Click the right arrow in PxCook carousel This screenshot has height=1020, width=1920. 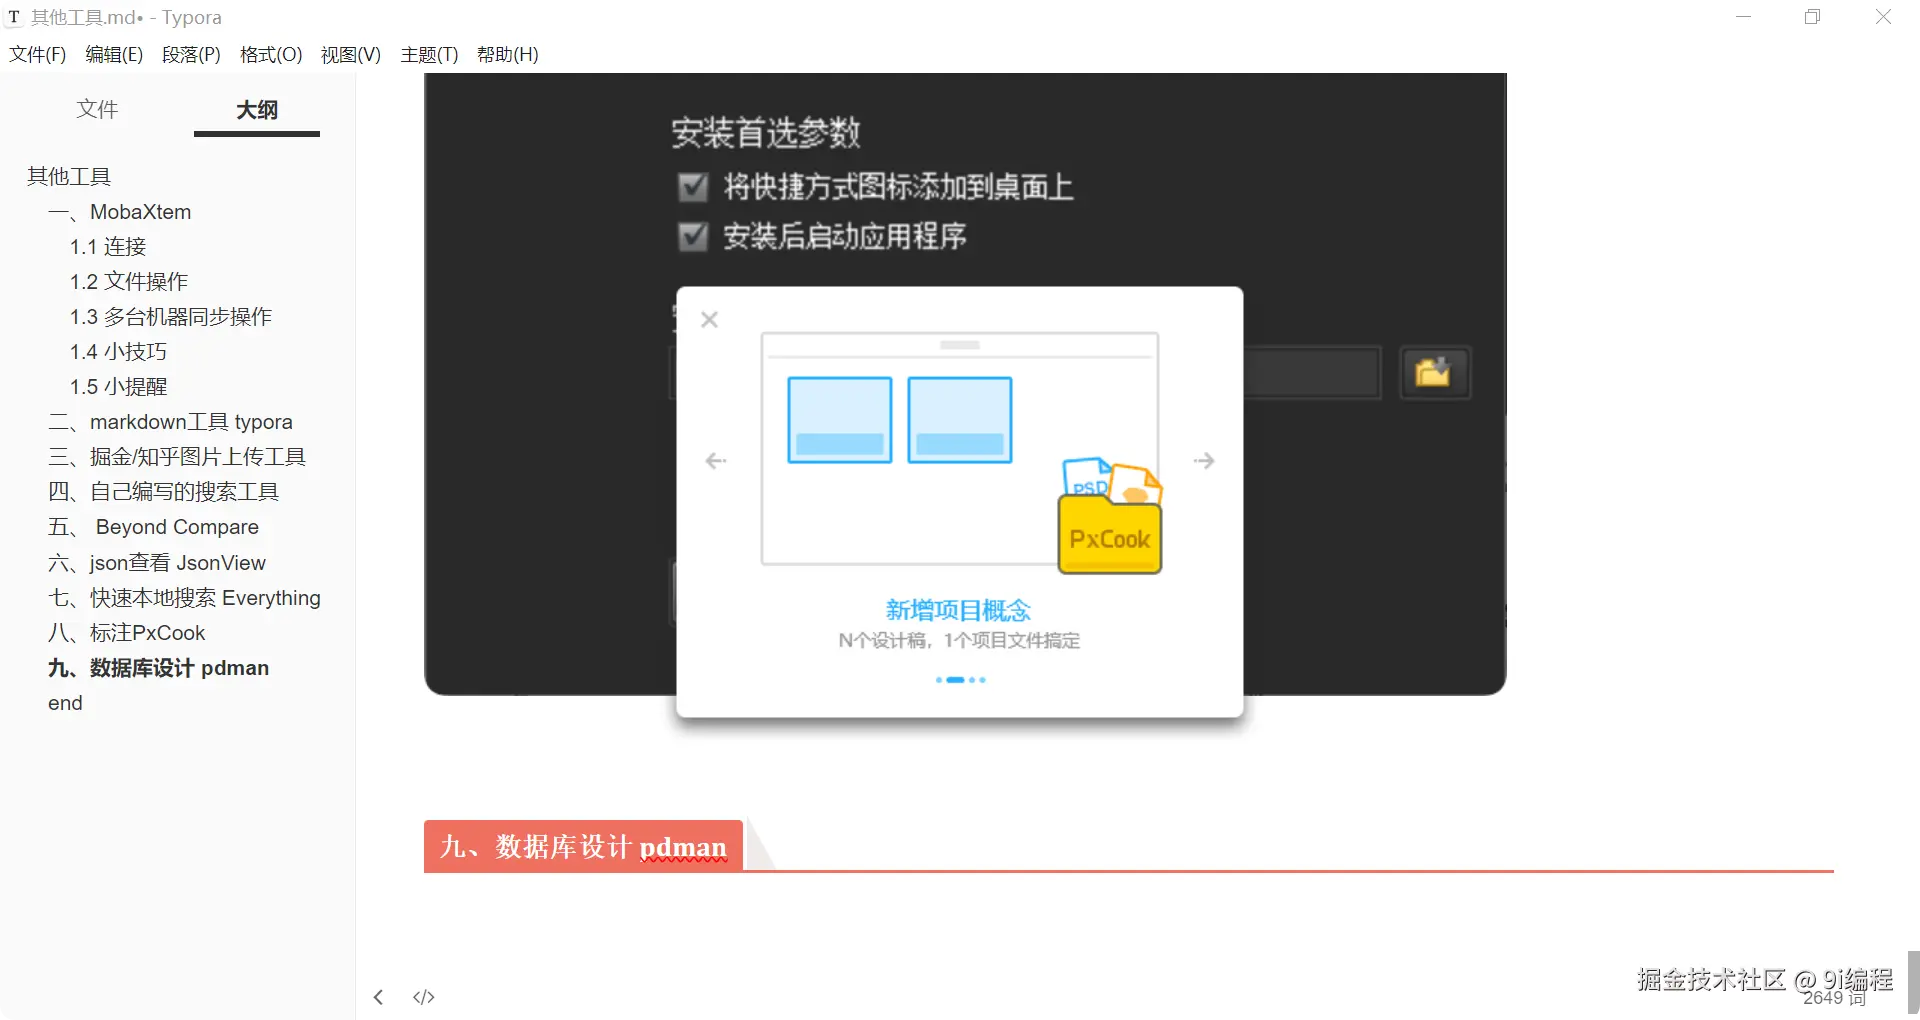click(x=1204, y=461)
